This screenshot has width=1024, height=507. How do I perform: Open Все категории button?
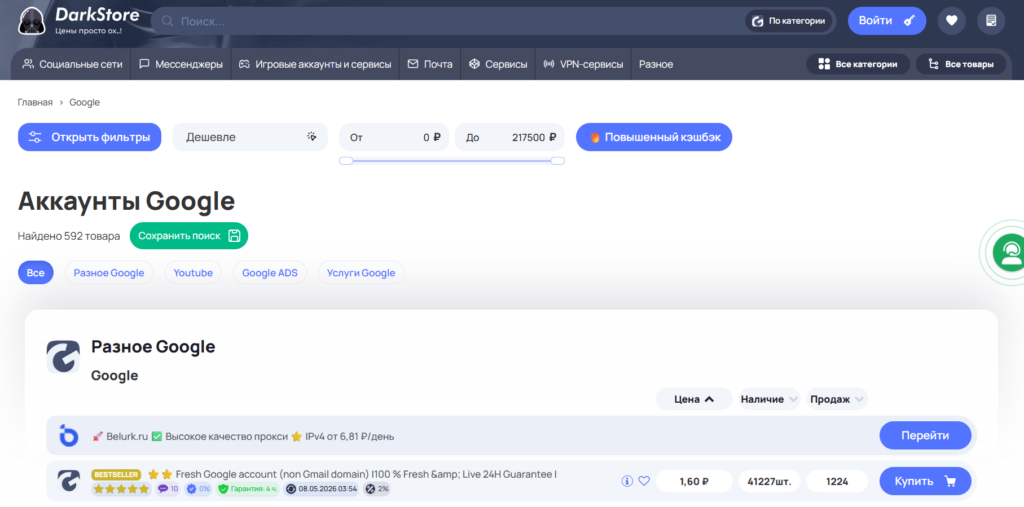(857, 64)
